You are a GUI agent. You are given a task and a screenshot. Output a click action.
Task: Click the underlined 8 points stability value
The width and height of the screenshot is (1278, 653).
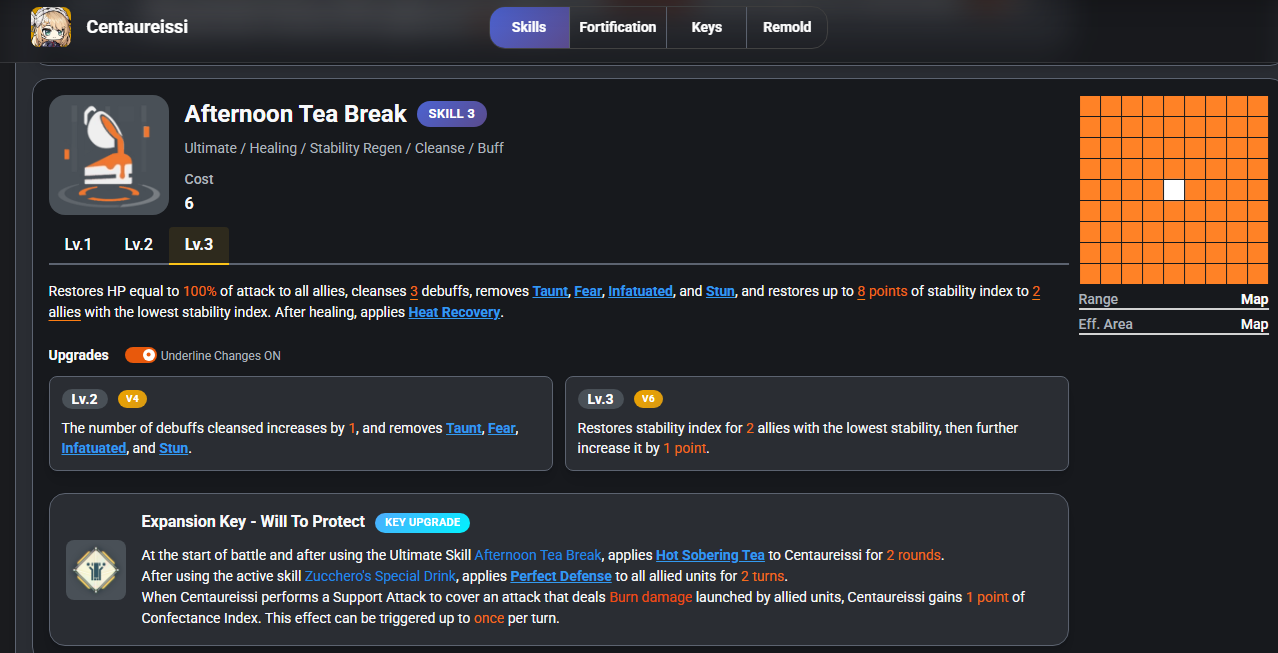click(x=882, y=291)
